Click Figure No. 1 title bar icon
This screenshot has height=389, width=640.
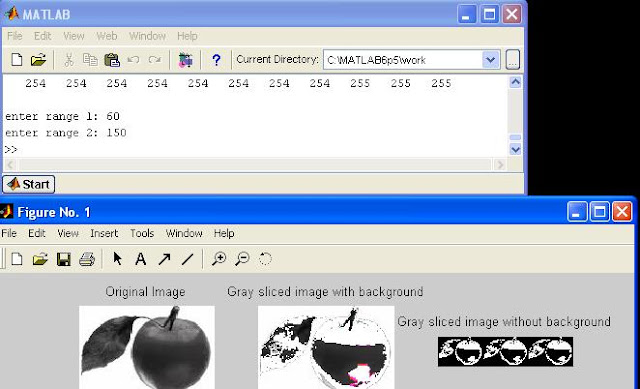tap(6, 211)
